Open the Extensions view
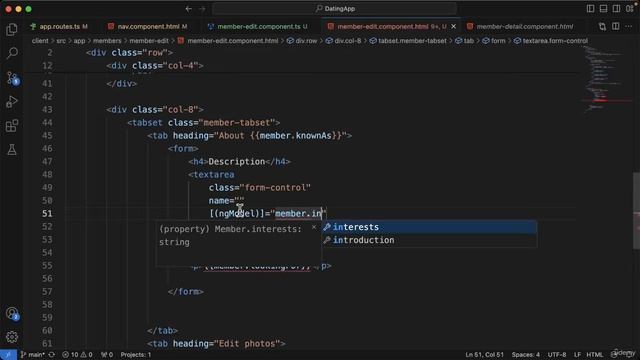The height and width of the screenshot is (360, 640). pyautogui.click(x=12, y=126)
